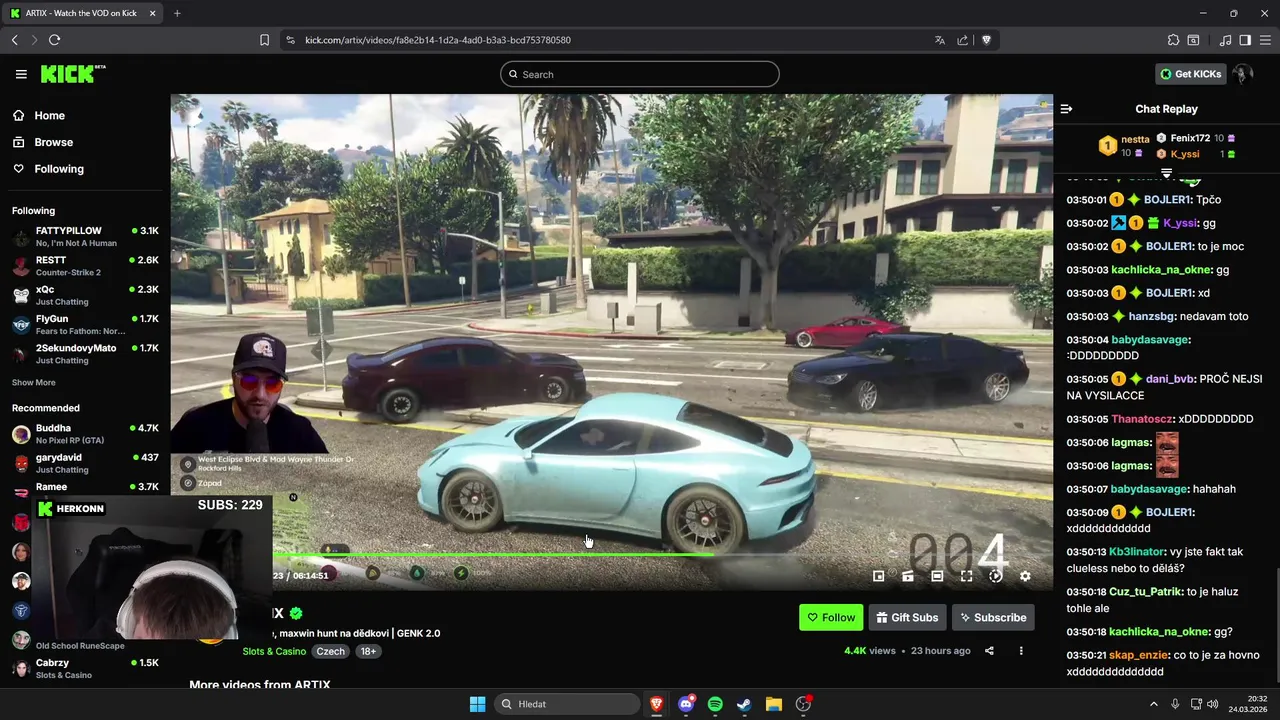Open Cabrzy recommended channel
The image size is (1280, 720).
(x=85, y=669)
